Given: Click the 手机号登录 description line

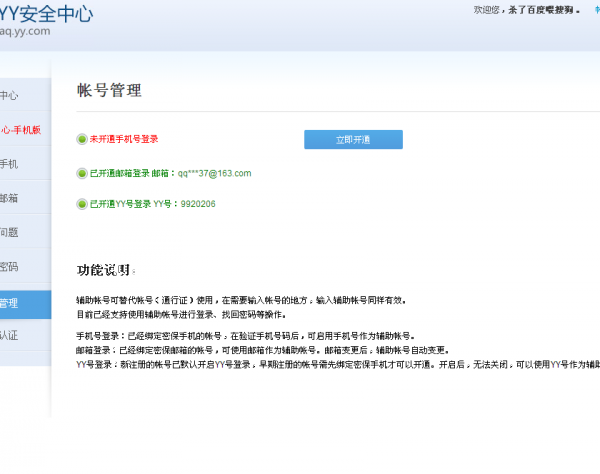Looking at the screenshot, I should (245, 336).
